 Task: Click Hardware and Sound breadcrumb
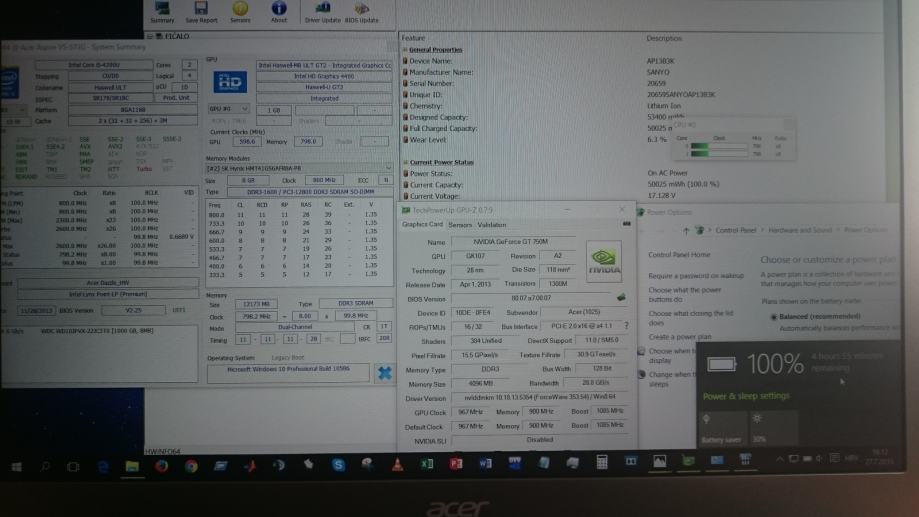coord(800,230)
